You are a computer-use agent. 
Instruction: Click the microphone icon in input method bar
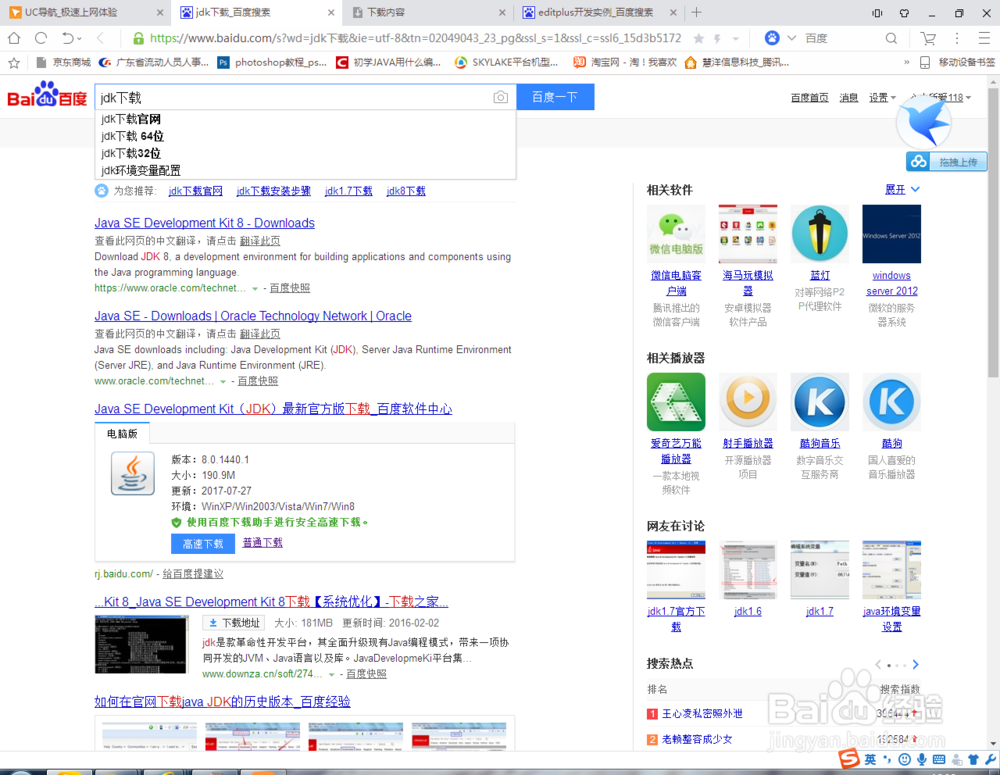(922, 759)
